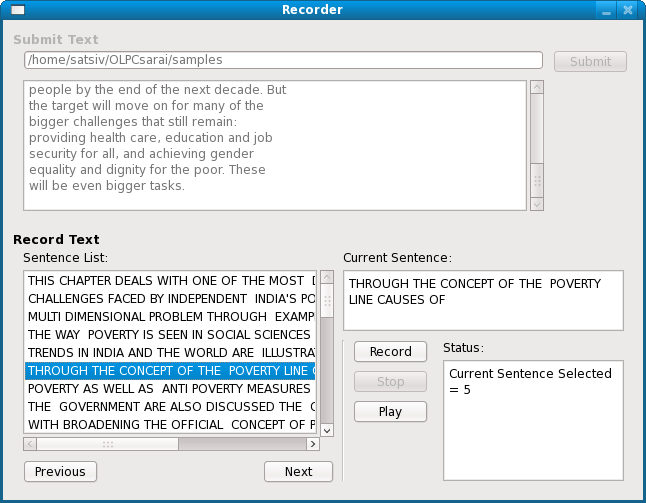Click the Record button
646x503 pixels.
(390, 351)
